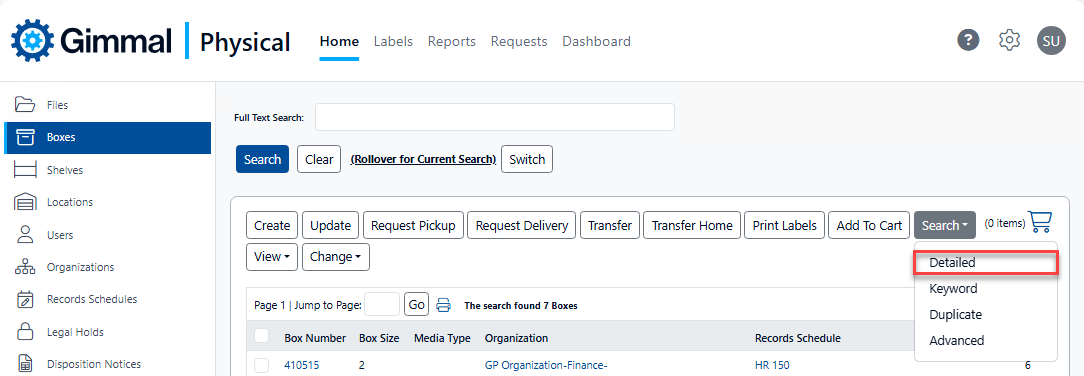Open settings gear icon in header
This screenshot has height=376, width=1084.
tap(1010, 40)
